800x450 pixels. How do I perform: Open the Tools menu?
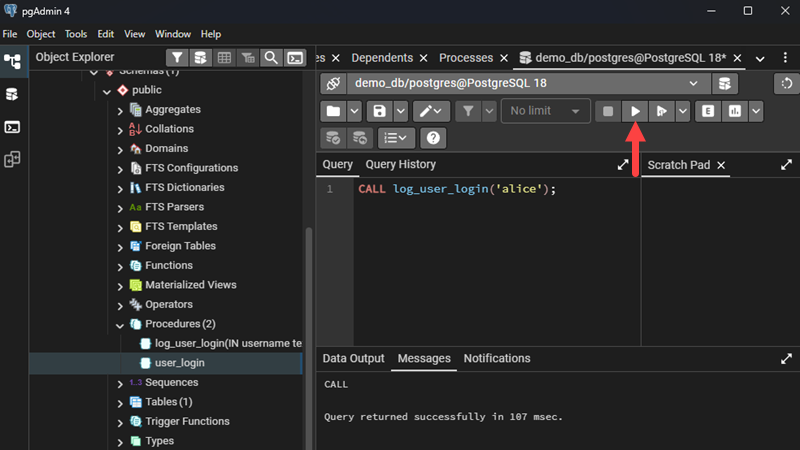click(x=76, y=34)
